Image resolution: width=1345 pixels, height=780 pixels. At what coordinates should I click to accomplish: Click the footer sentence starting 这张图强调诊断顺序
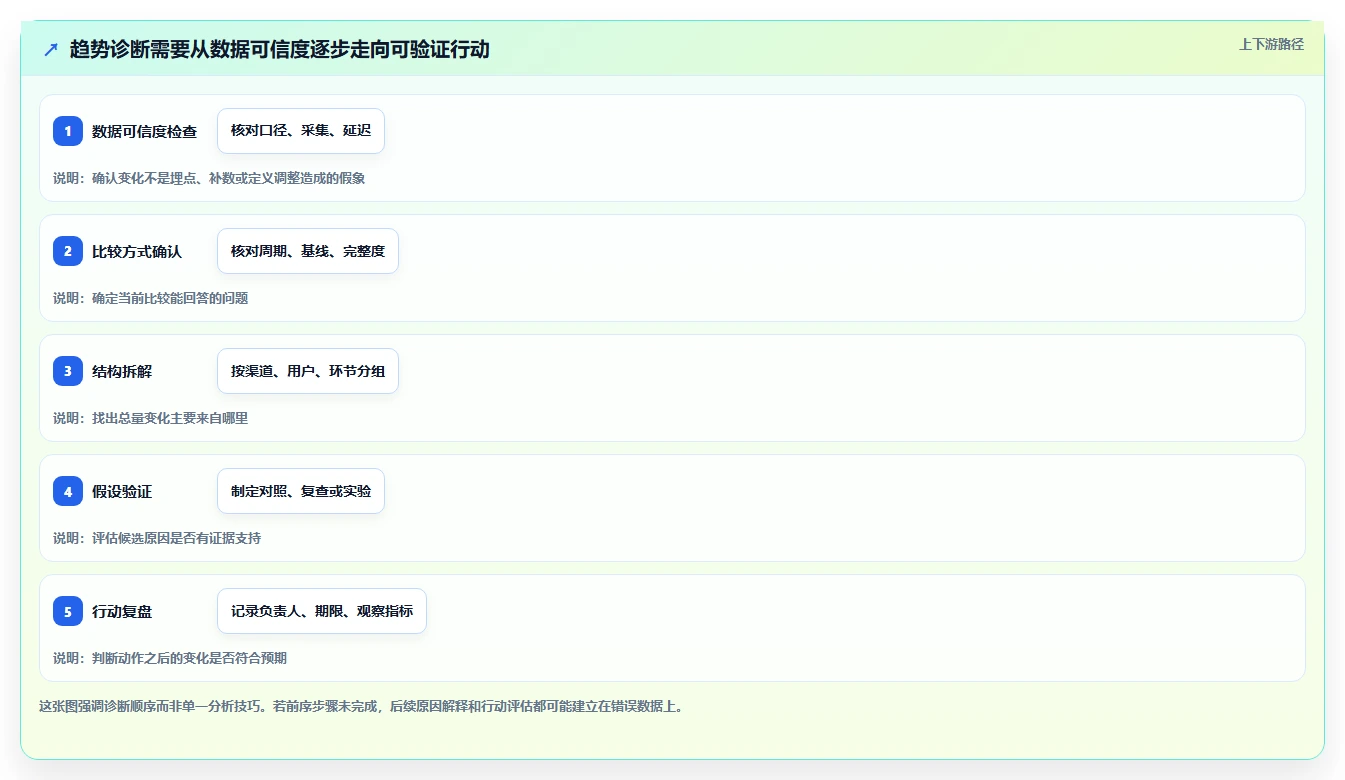pyautogui.click(x=361, y=706)
